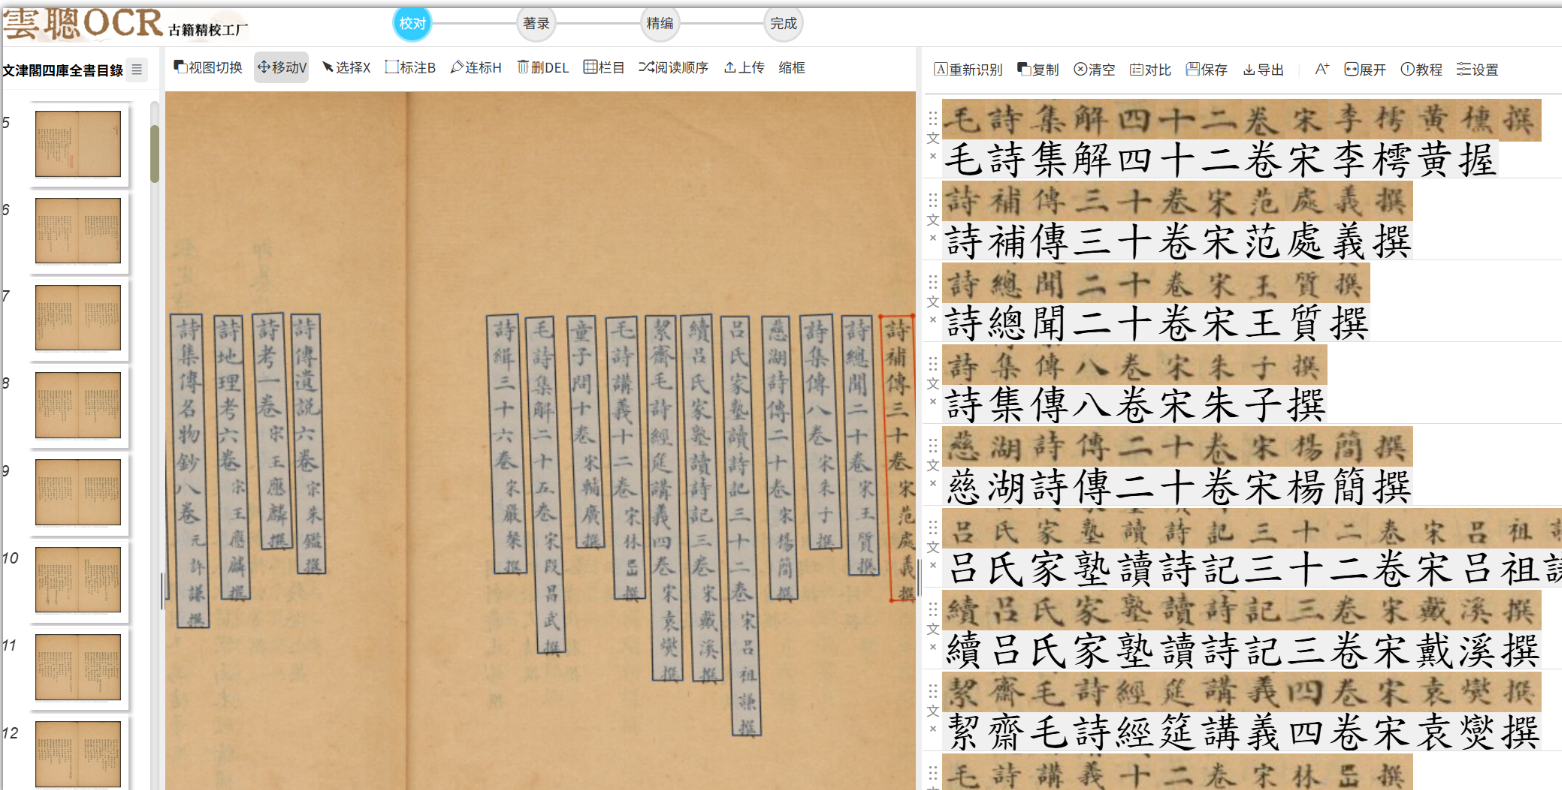Delete the 絜齋毛詩經筵講義 row with ×

[932, 729]
